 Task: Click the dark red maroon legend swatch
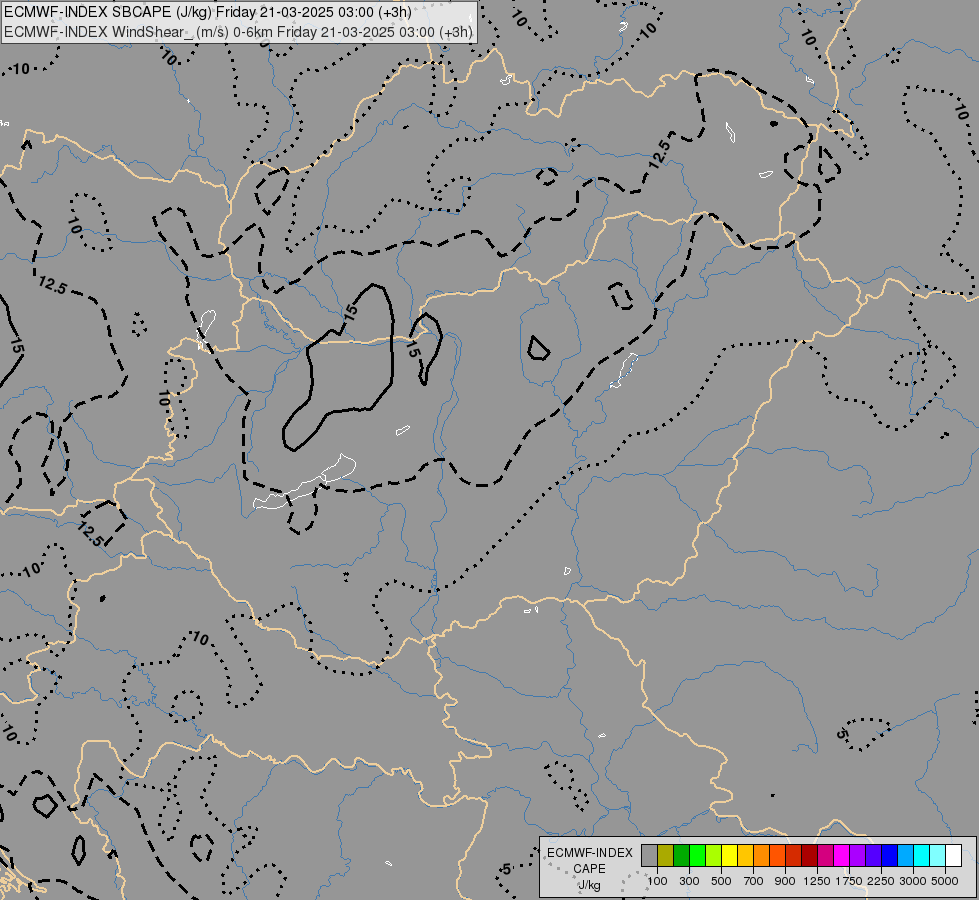pyautogui.click(x=810, y=856)
